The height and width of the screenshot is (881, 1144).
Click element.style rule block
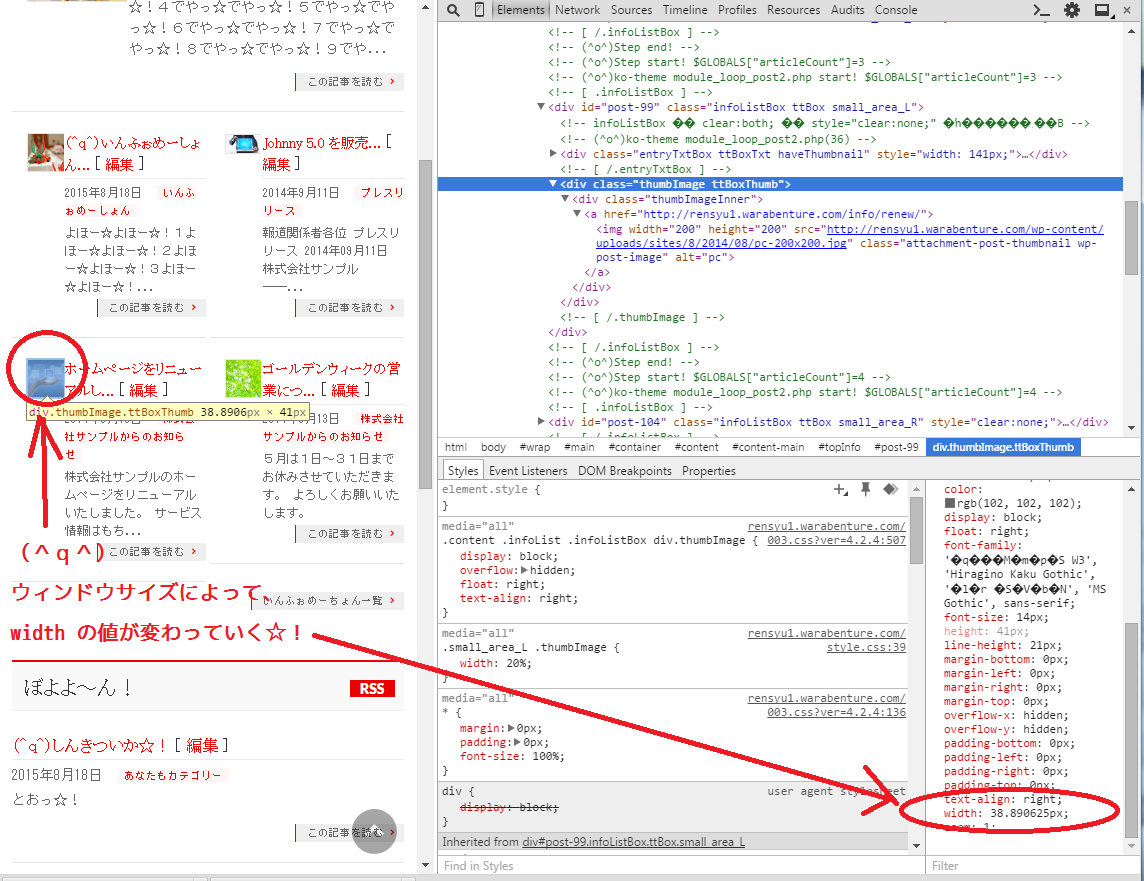674,497
